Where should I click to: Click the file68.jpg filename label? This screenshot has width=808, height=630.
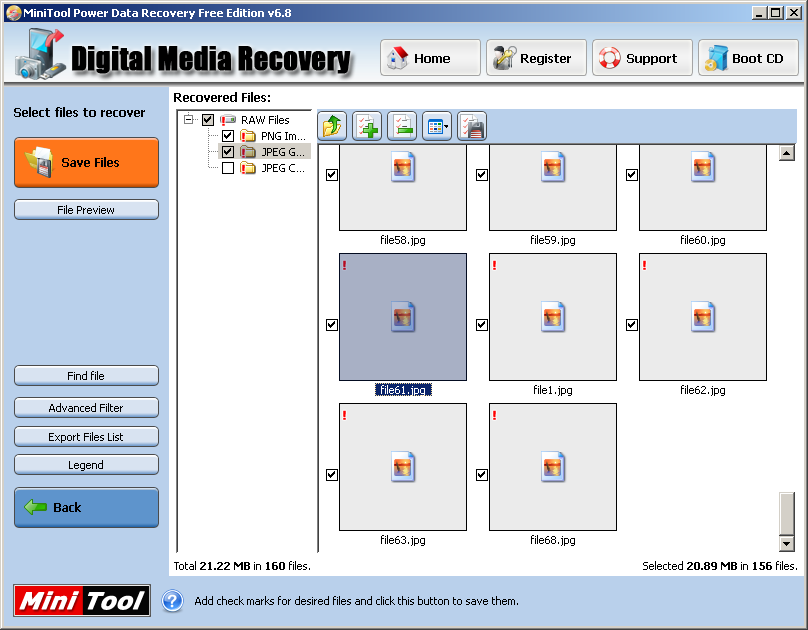coord(553,540)
